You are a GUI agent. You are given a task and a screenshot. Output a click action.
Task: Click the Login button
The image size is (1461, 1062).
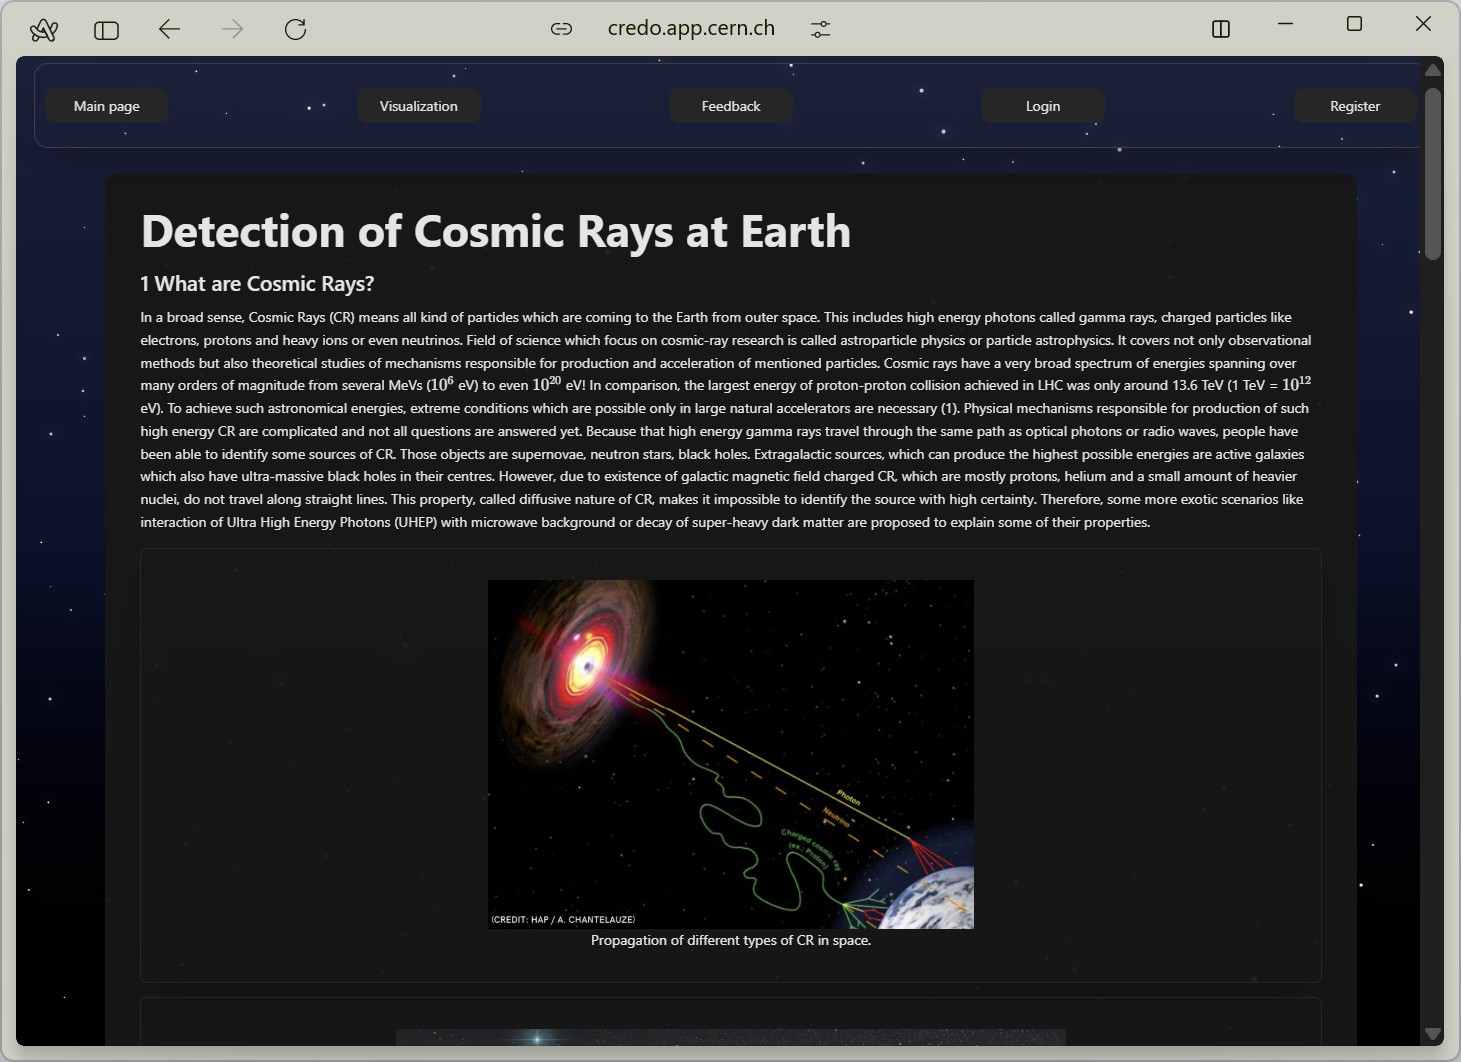pyautogui.click(x=1042, y=105)
